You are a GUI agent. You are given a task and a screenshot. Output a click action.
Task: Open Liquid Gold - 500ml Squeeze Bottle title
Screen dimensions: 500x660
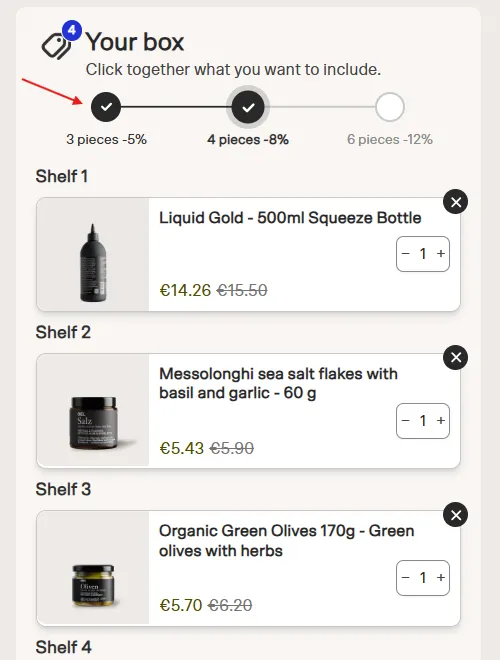coord(290,218)
